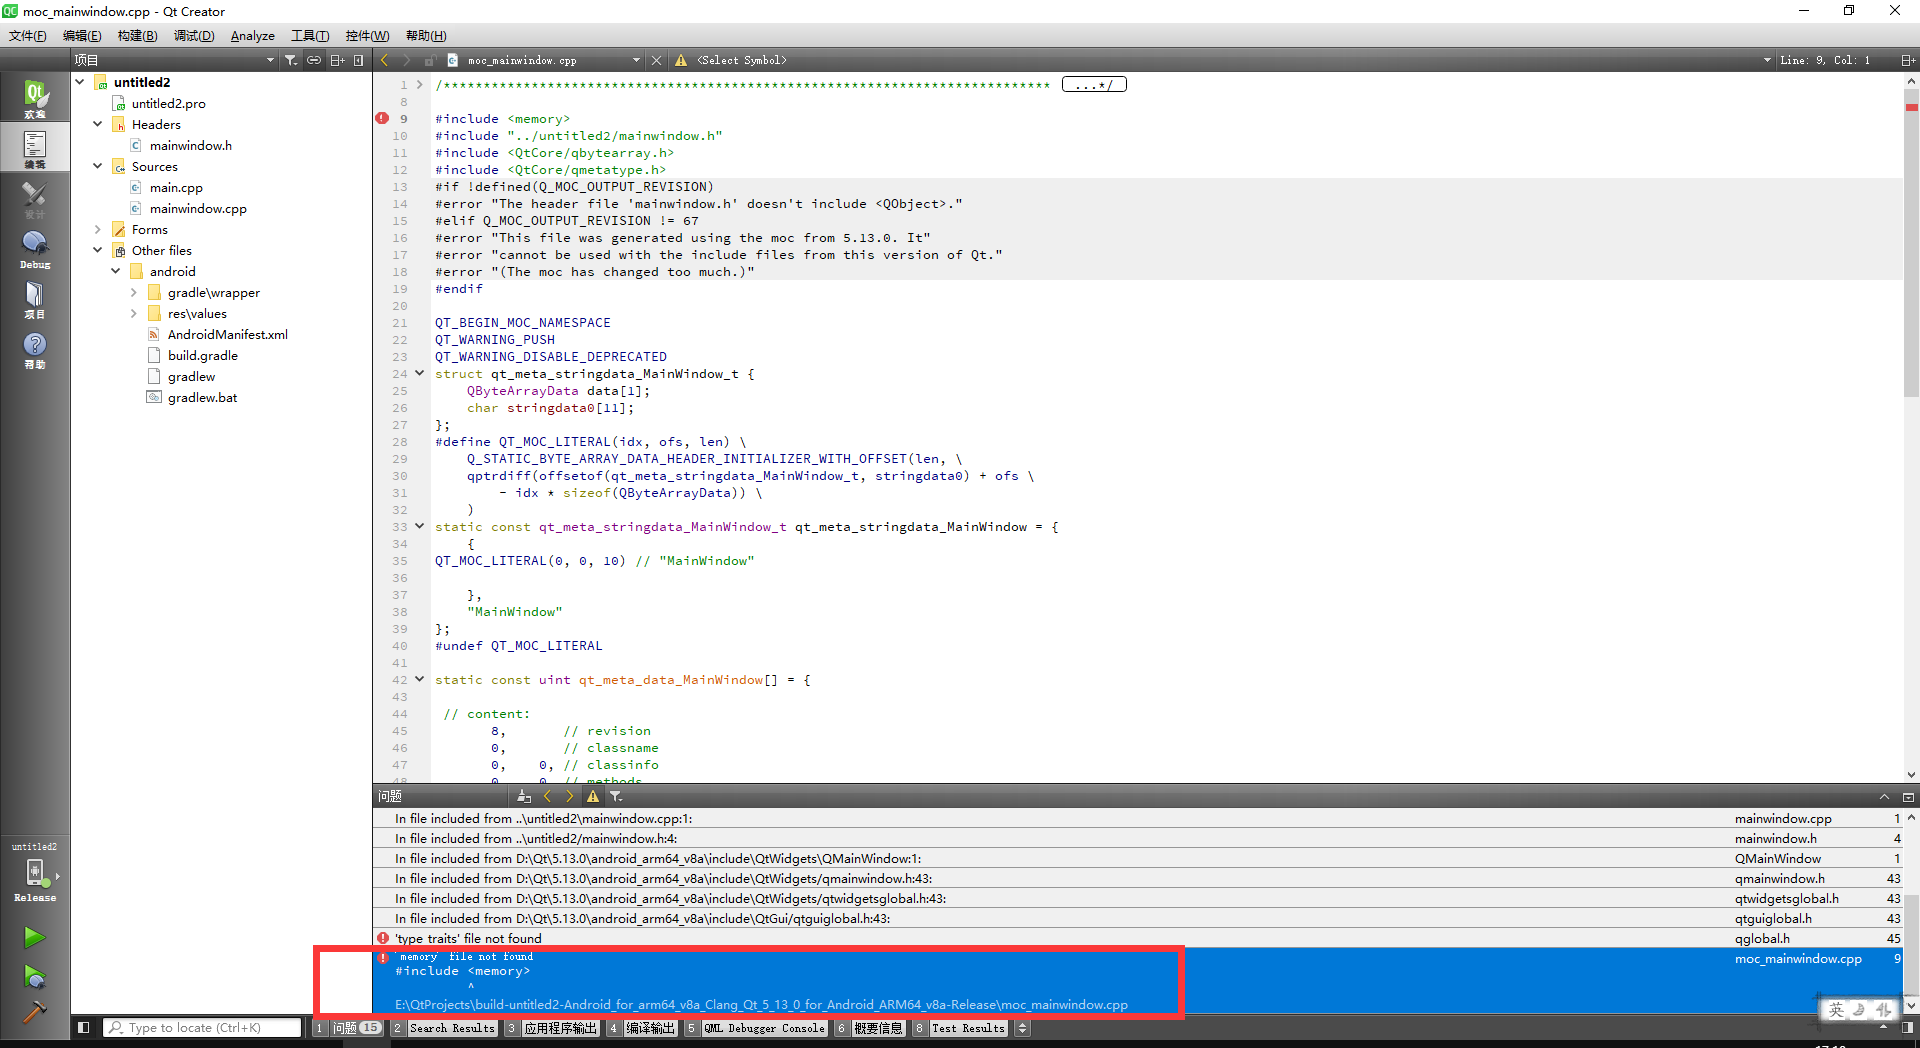Open the output panes chooser arrows

click(1022, 1028)
